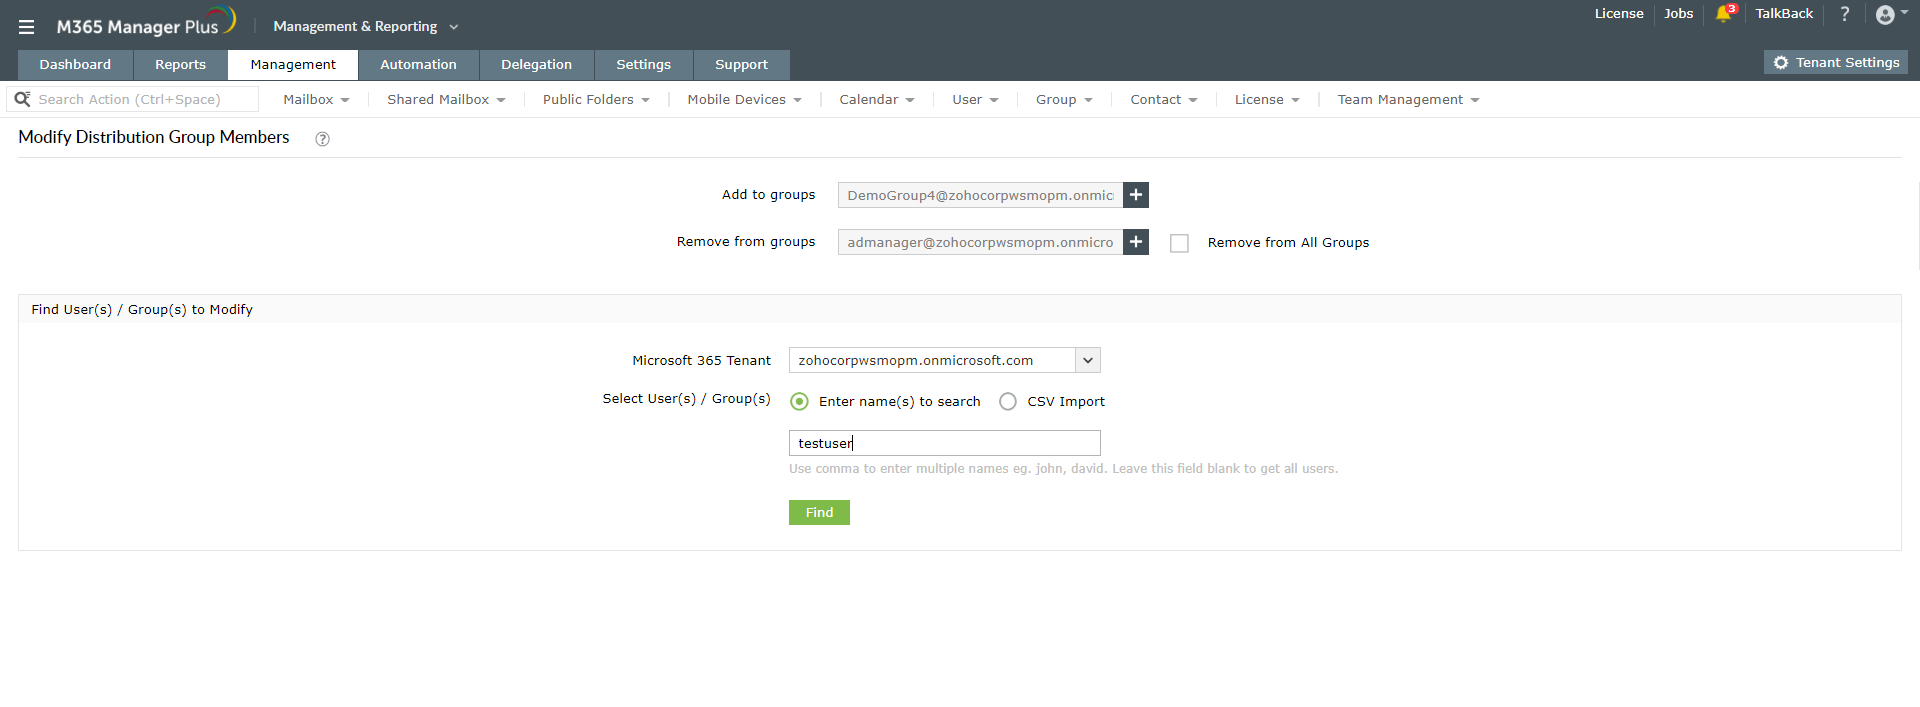Open the License submenu in toolbar

point(1267,100)
